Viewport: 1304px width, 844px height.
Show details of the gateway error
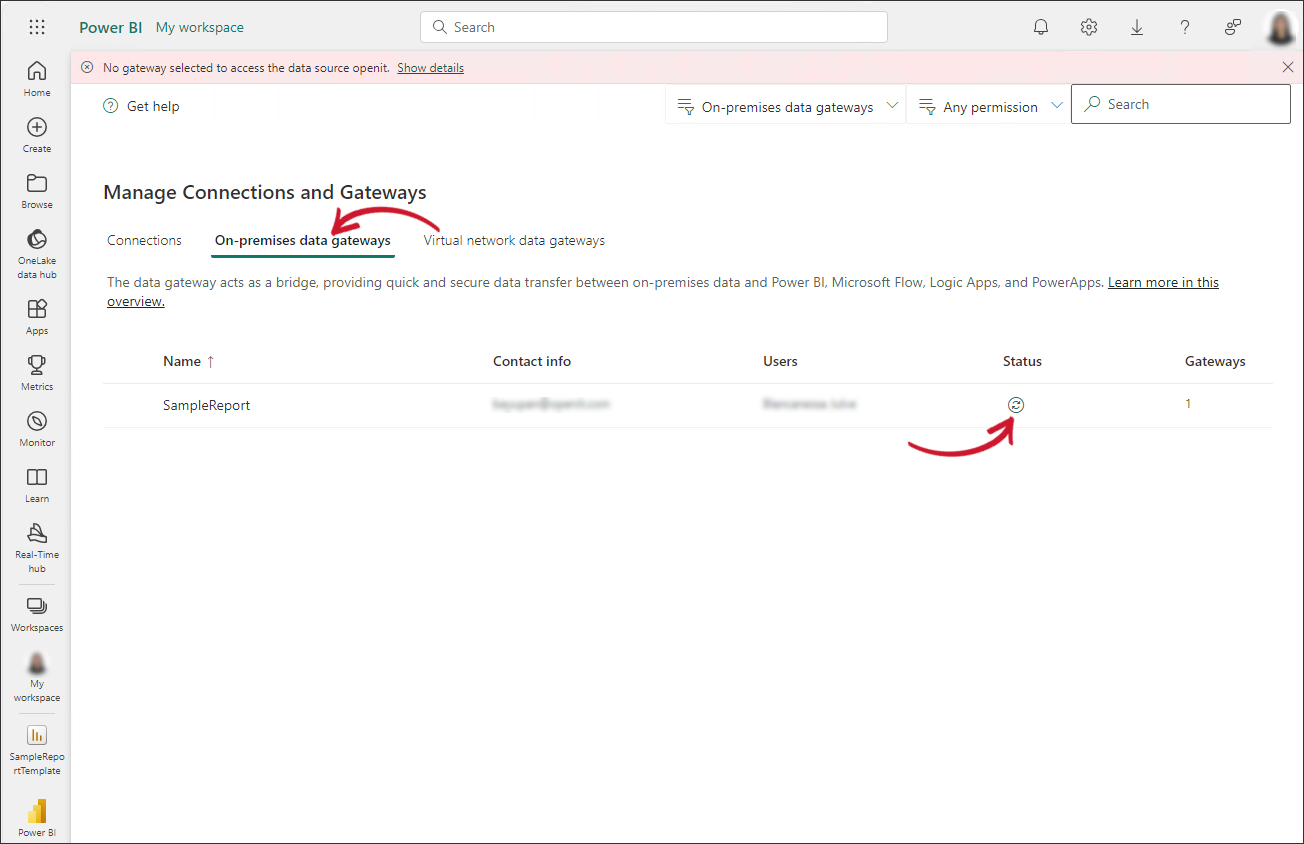pos(430,67)
